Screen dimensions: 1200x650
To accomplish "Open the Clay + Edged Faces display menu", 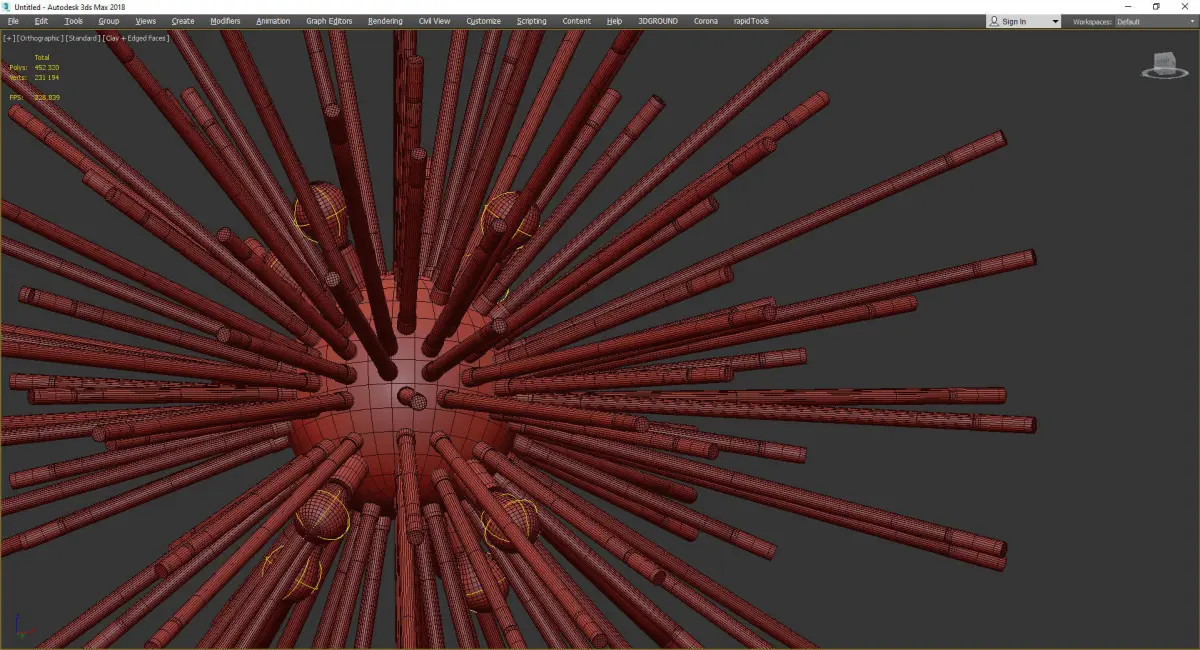I will click(x=136, y=38).
